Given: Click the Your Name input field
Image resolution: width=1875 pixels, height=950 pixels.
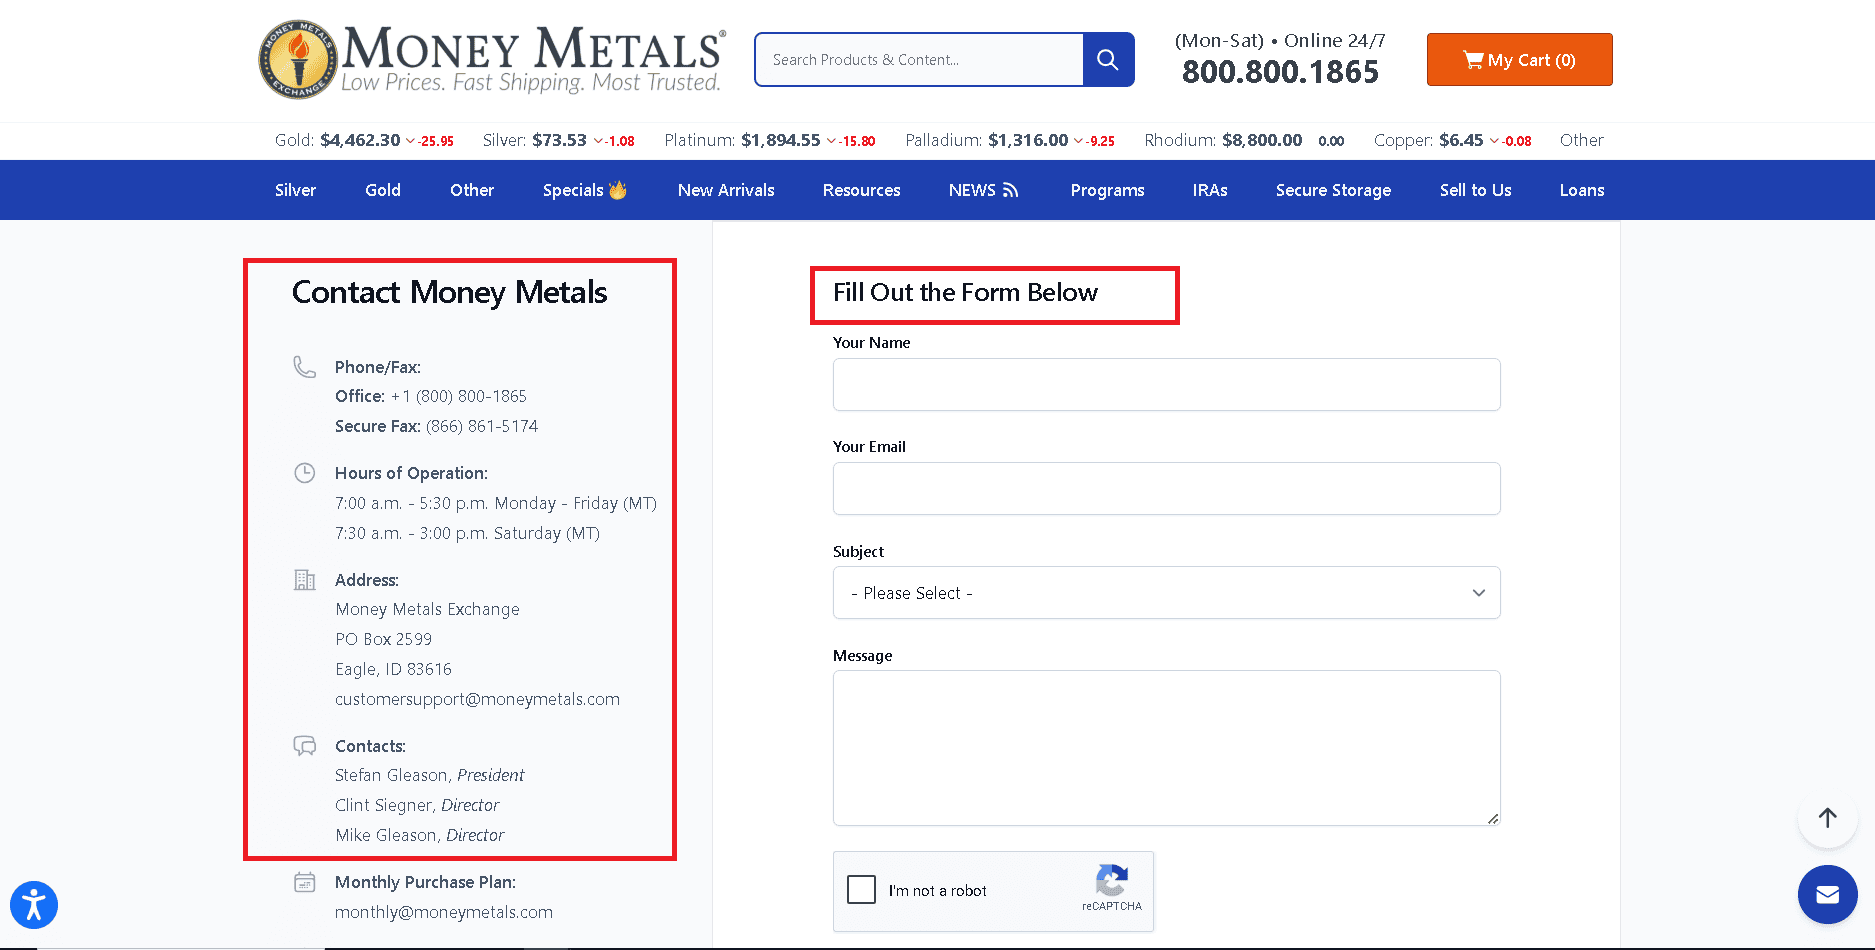Looking at the screenshot, I should click(x=1166, y=385).
